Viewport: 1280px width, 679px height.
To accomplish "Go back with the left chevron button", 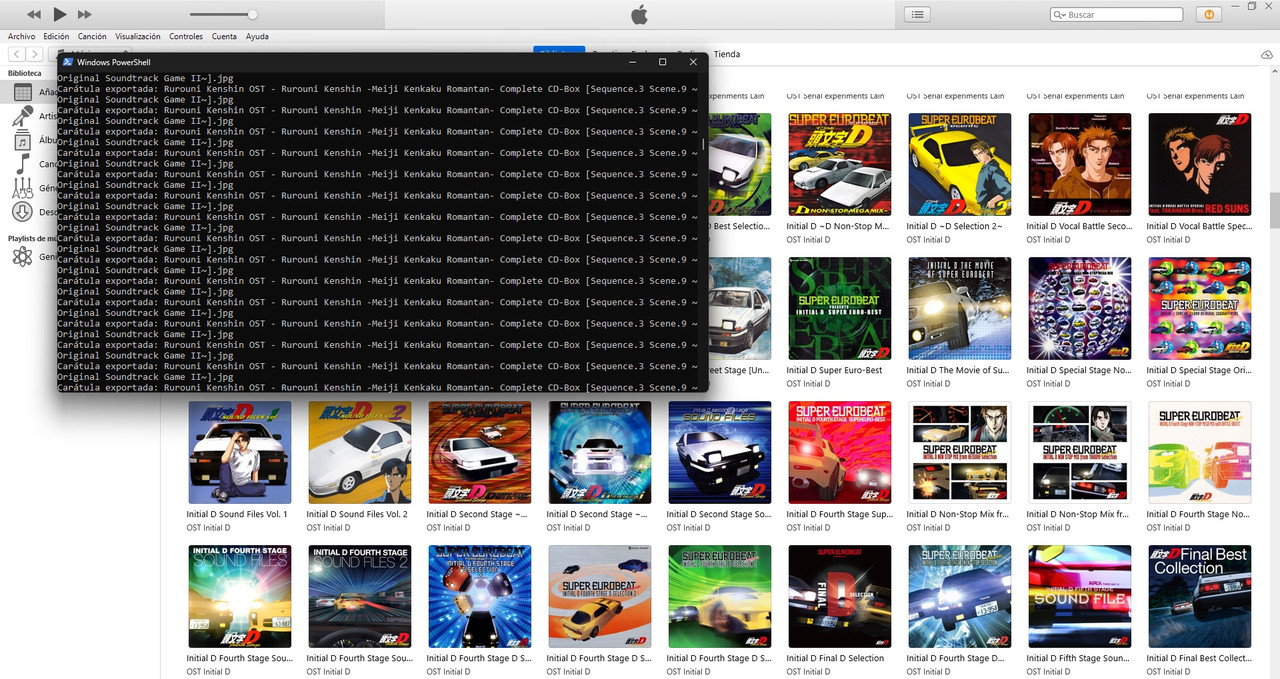I will (x=16, y=54).
